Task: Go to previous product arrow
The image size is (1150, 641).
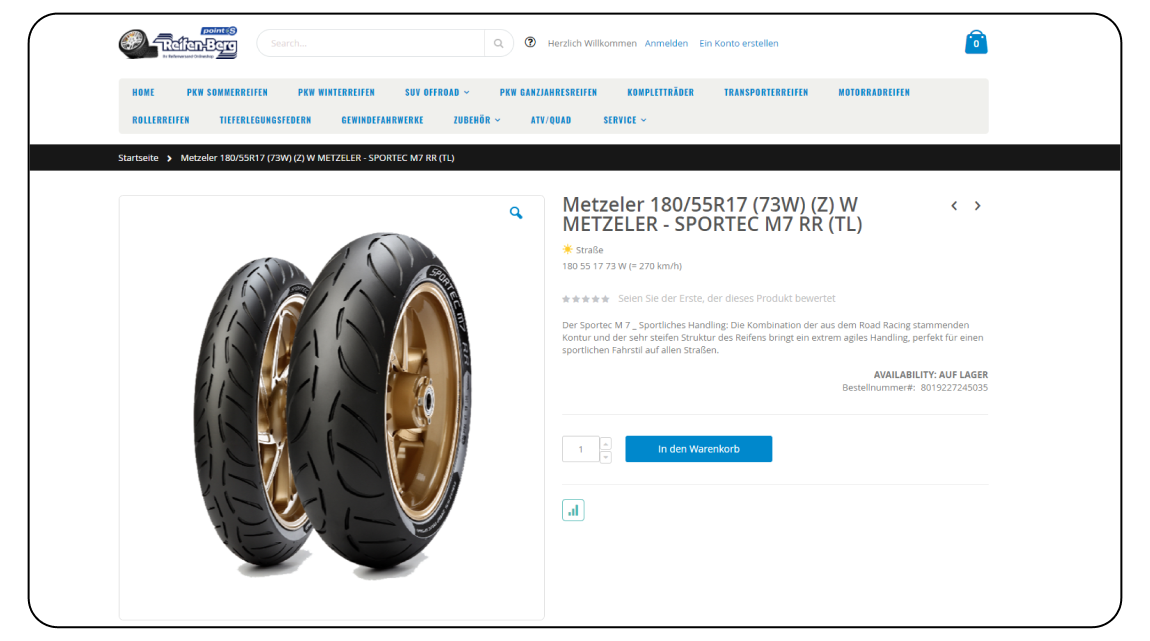Action: point(954,206)
